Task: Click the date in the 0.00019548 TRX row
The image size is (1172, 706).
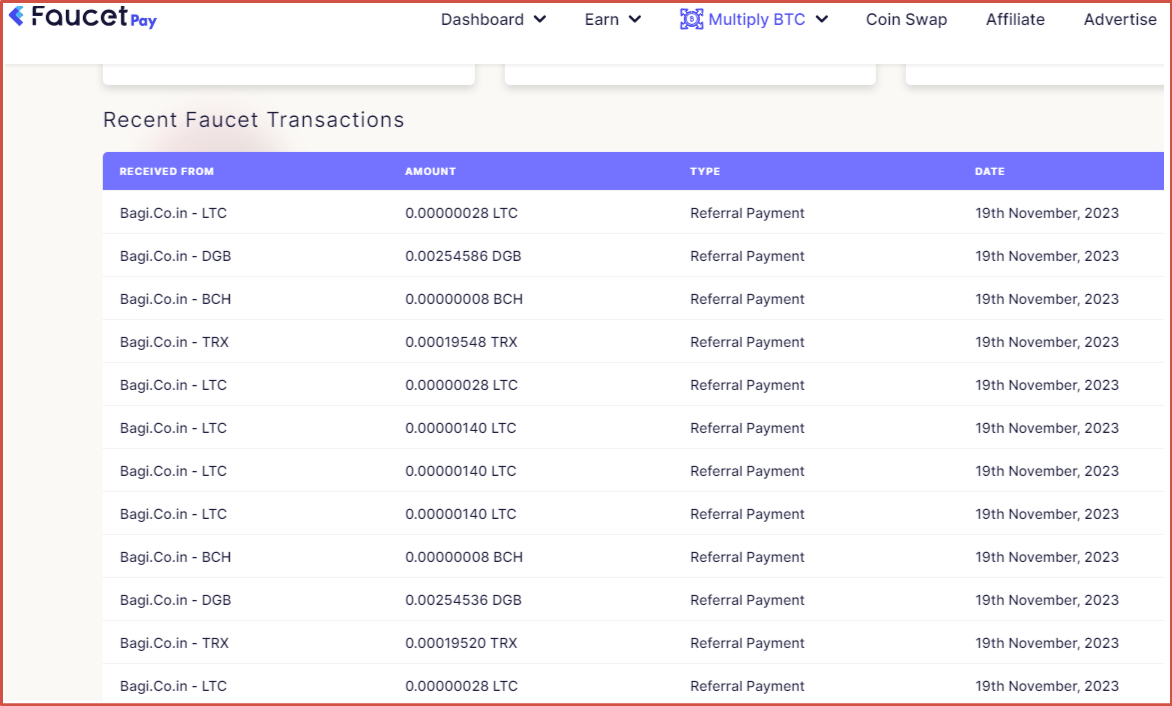Action: coord(1046,342)
